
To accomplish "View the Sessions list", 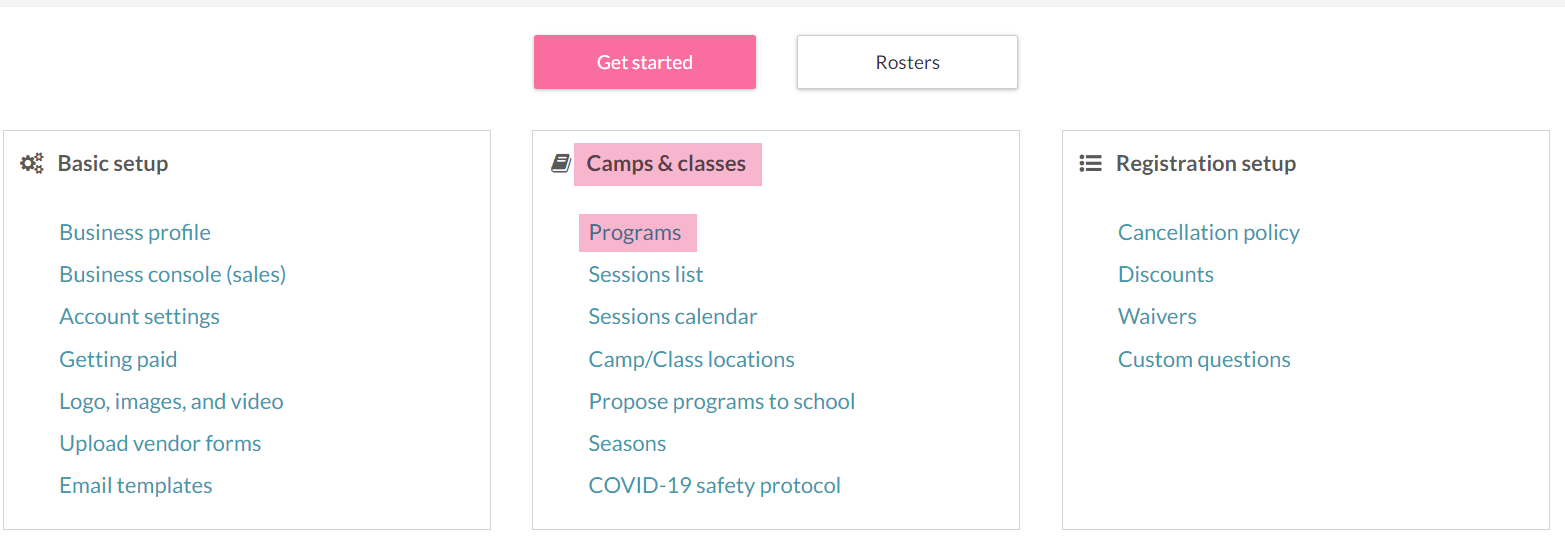I will tap(646, 275).
